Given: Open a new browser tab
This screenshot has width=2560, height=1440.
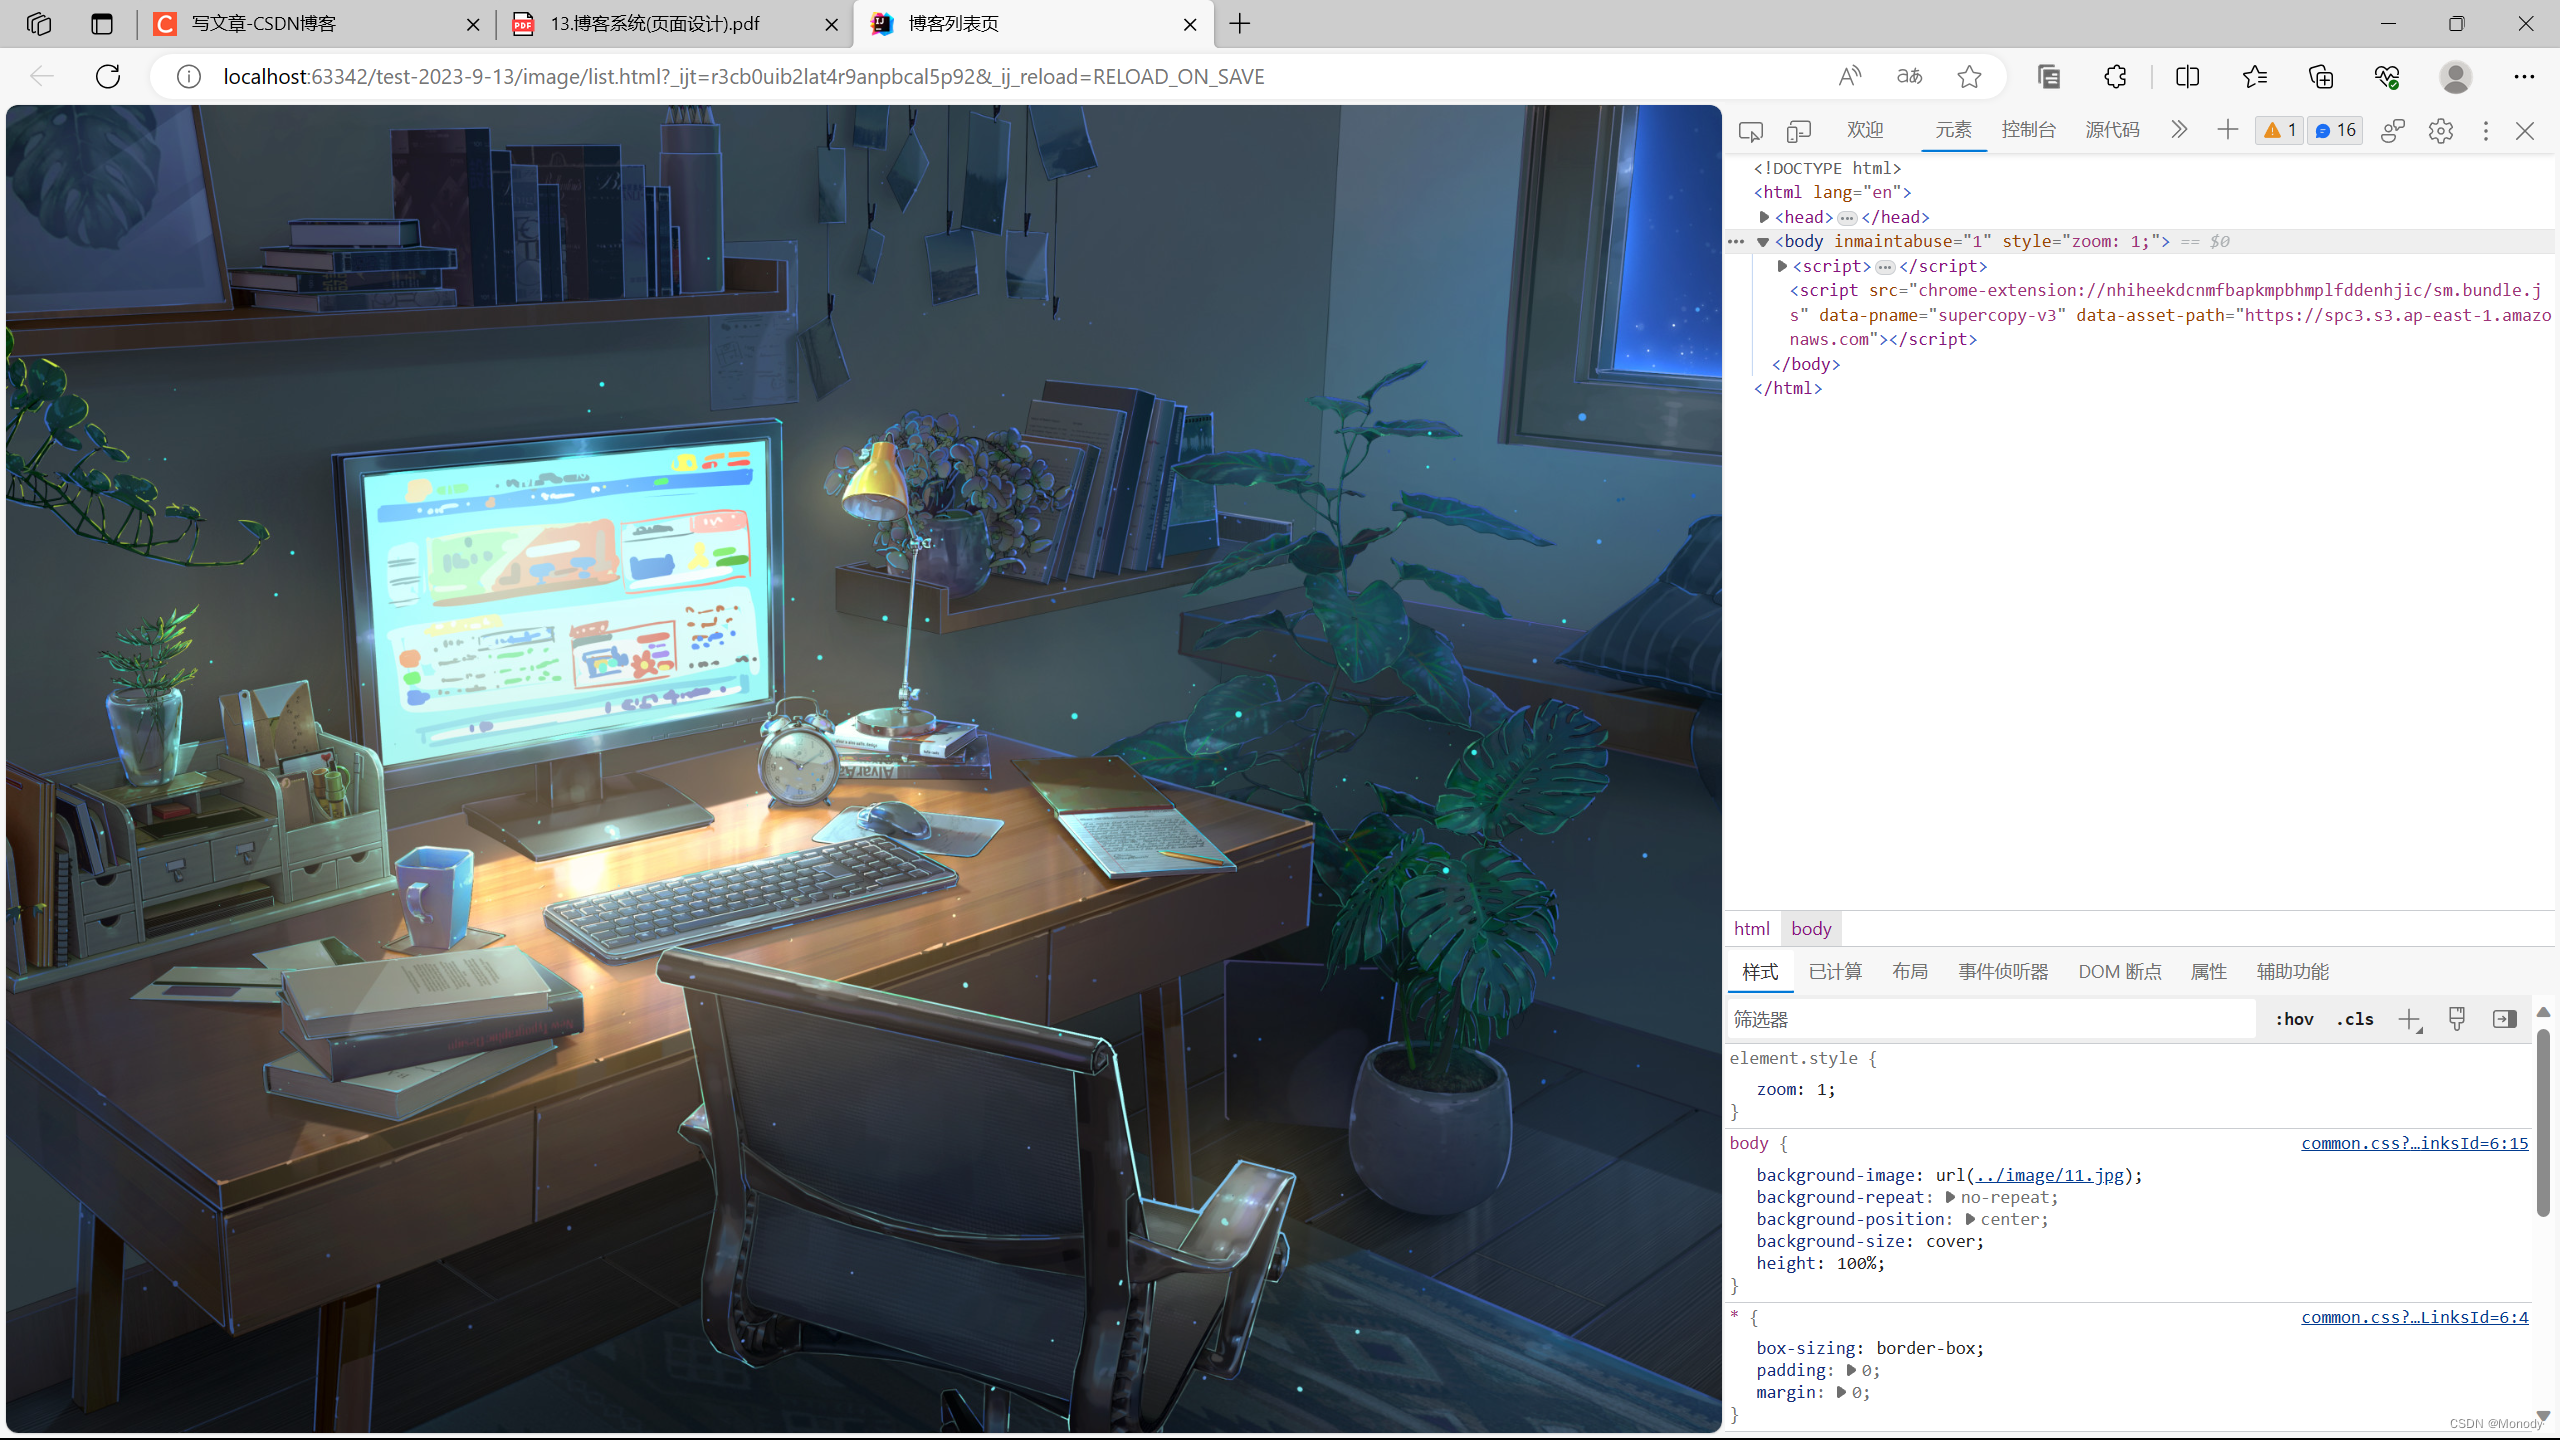Looking at the screenshot, I should tap(1240, 24).
